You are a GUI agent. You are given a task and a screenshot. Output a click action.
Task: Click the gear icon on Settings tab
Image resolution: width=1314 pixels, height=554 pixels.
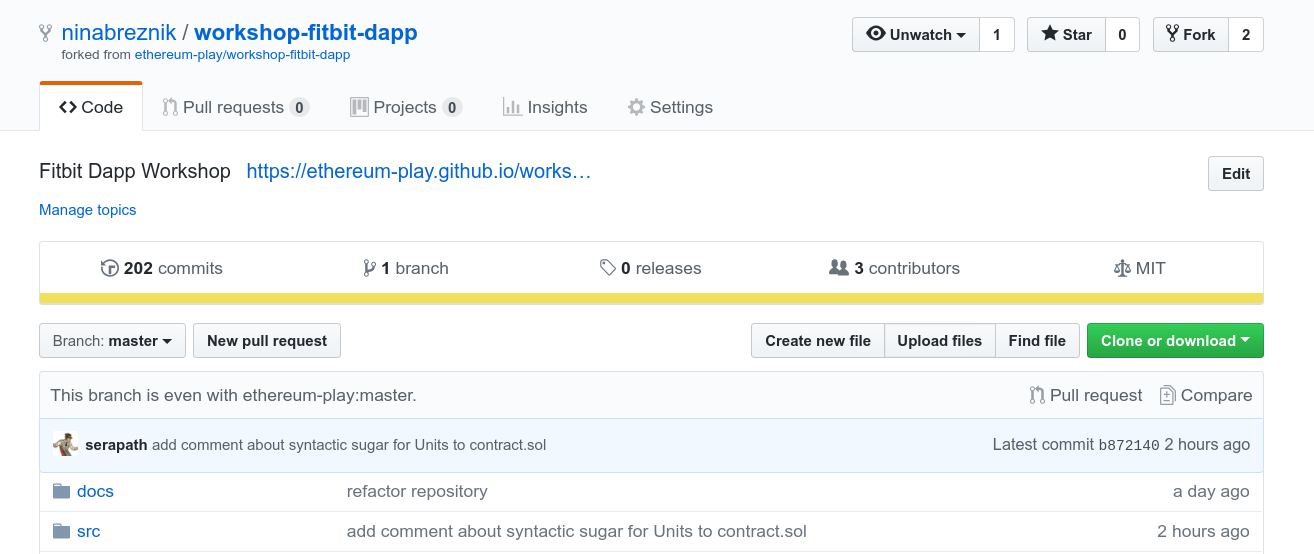[636, 107]
